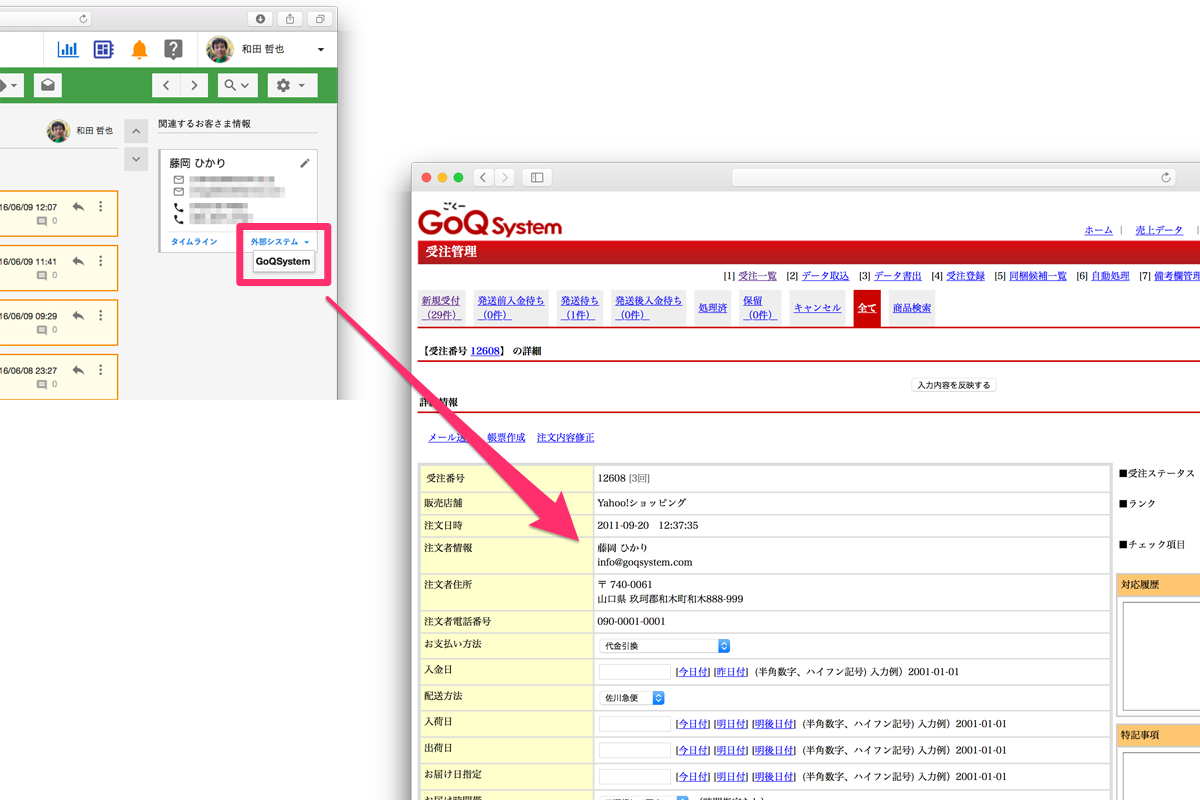Open the search magnifier dropdown
Image resolution: width=1200 pixels, height=800 pixels.
click(x=236, y=86)
